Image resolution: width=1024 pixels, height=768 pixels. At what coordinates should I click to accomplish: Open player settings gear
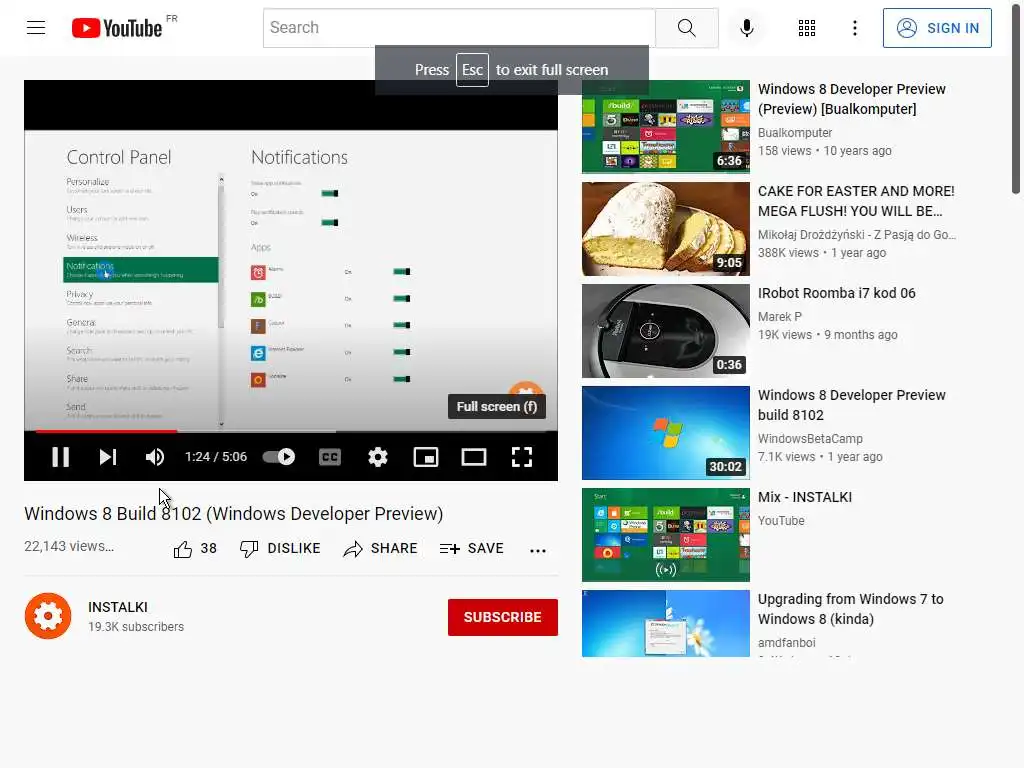coord(377,457)
